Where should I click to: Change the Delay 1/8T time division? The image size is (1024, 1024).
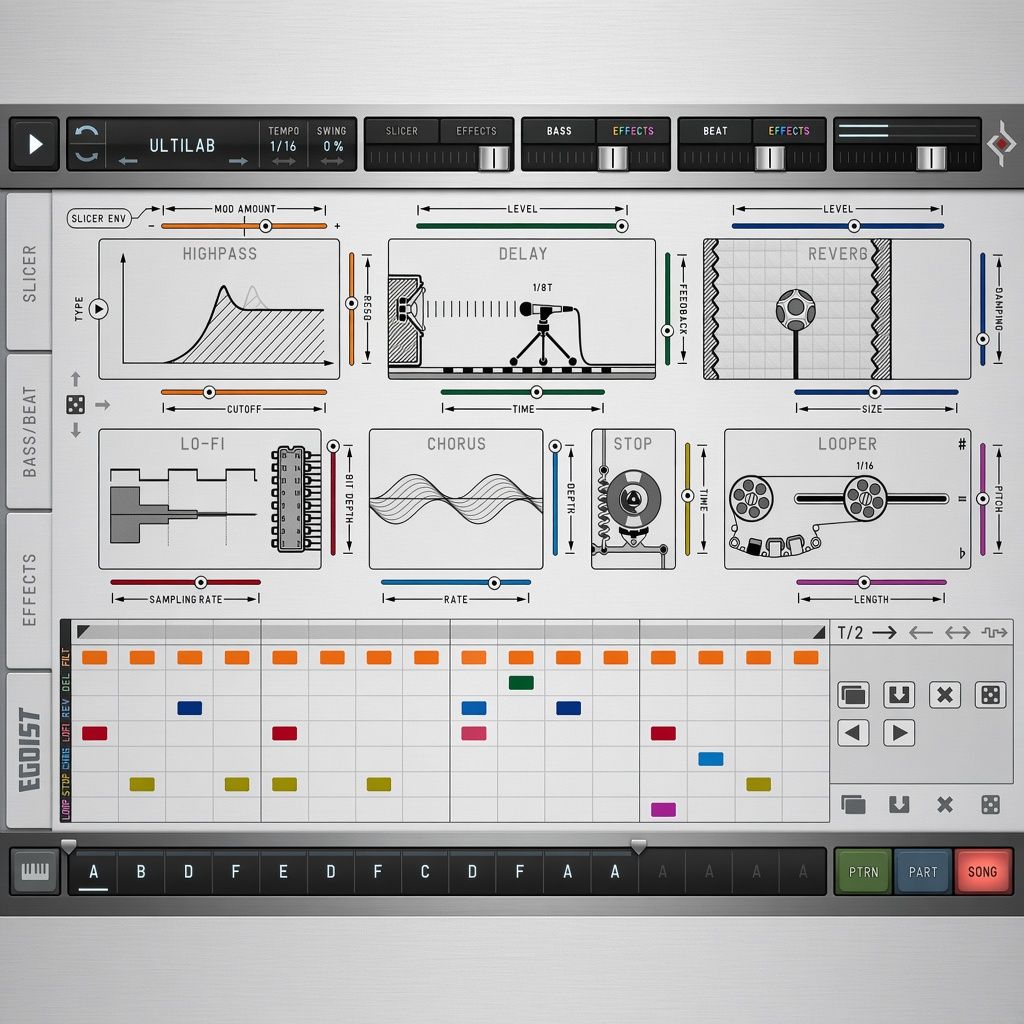tap(543, 287)
